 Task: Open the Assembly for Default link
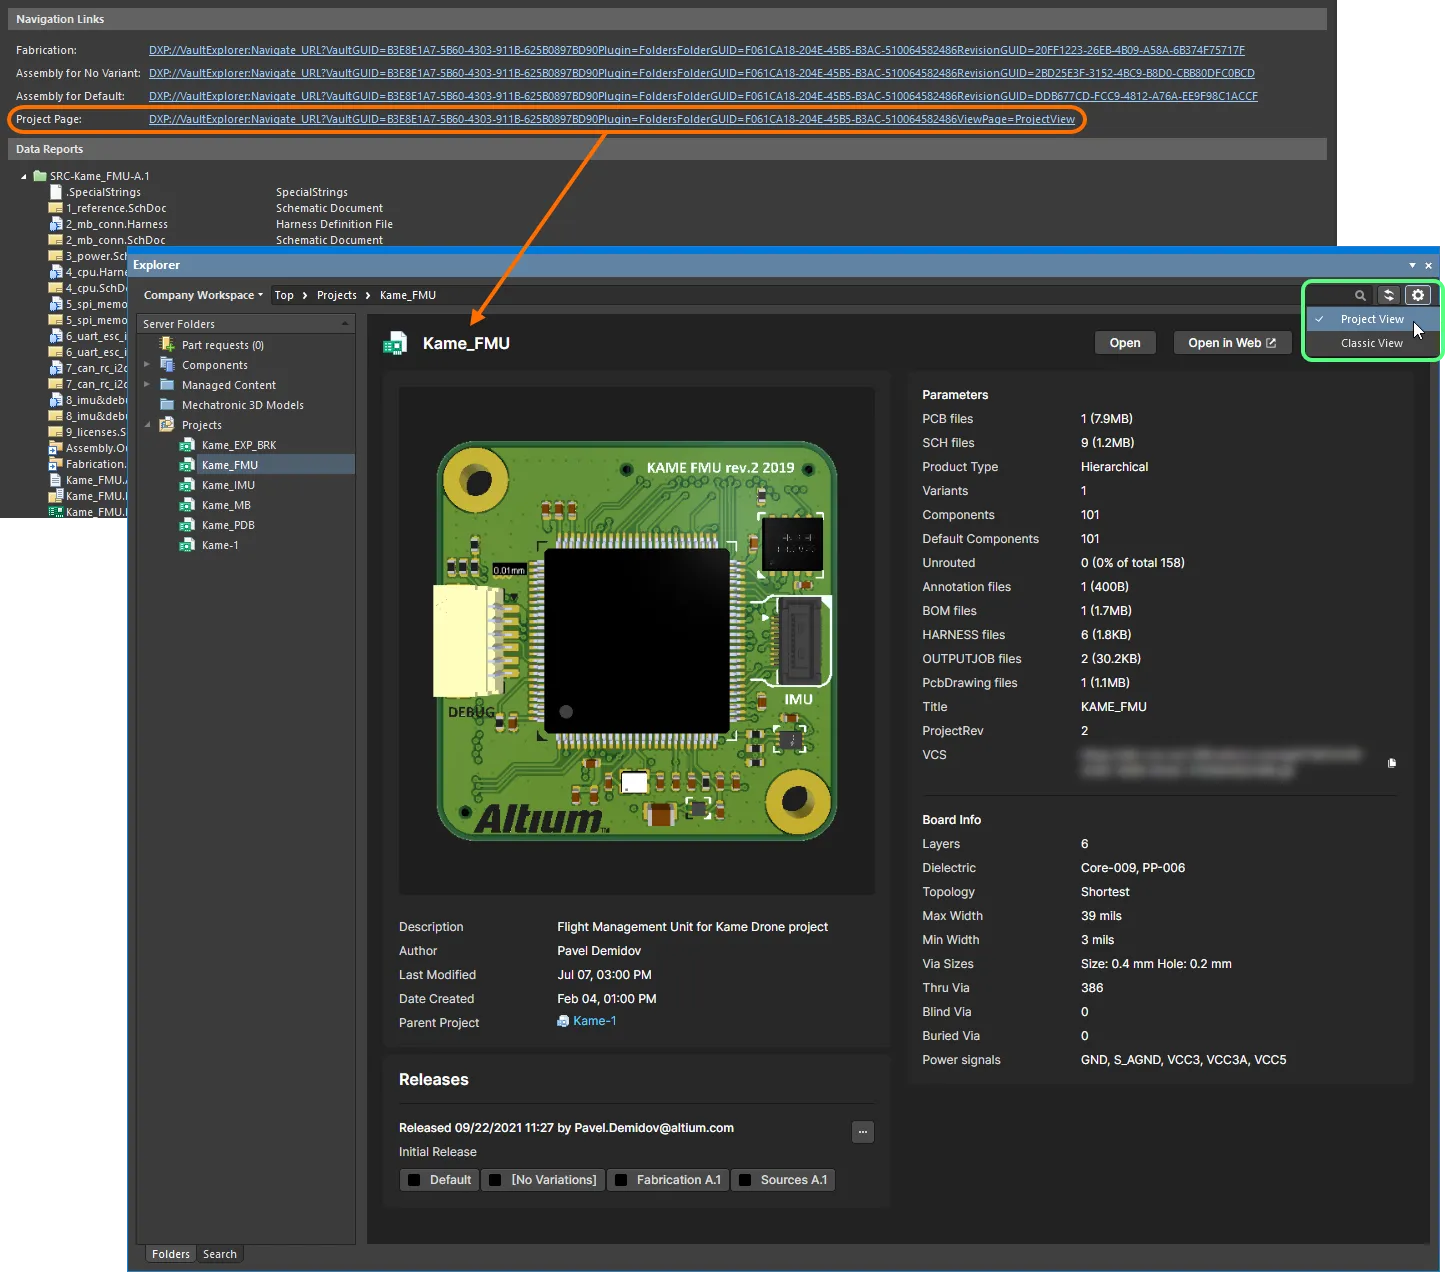coord(703,96)
